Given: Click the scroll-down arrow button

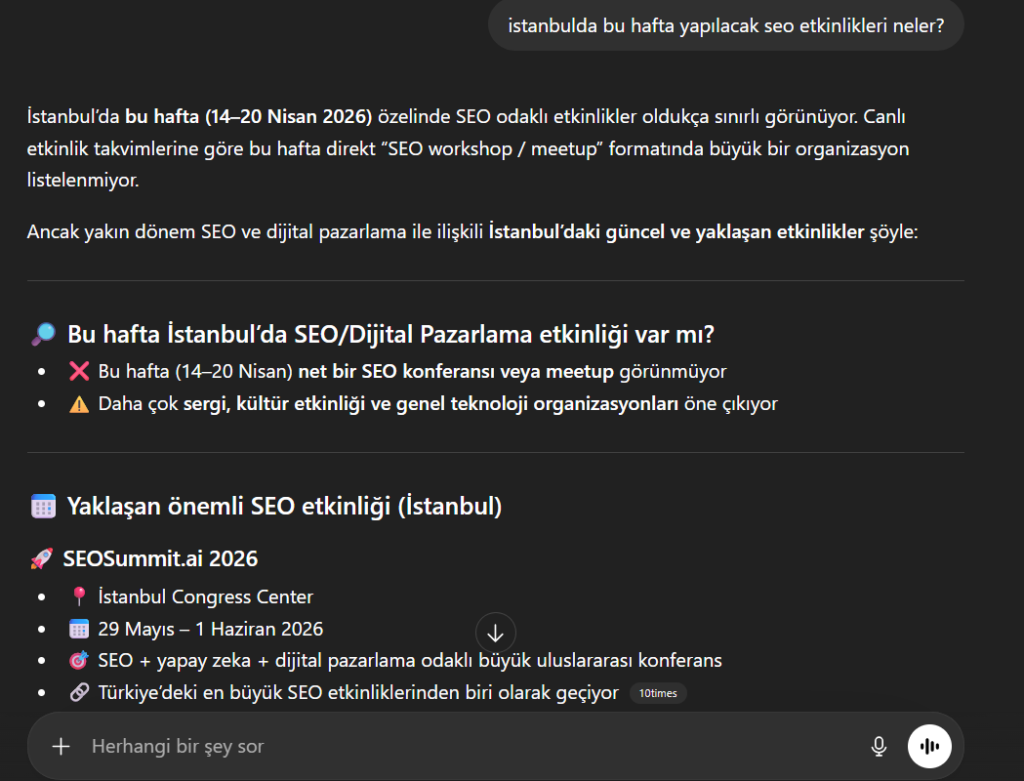Looking at the screenshot, I should coord(495,632).
